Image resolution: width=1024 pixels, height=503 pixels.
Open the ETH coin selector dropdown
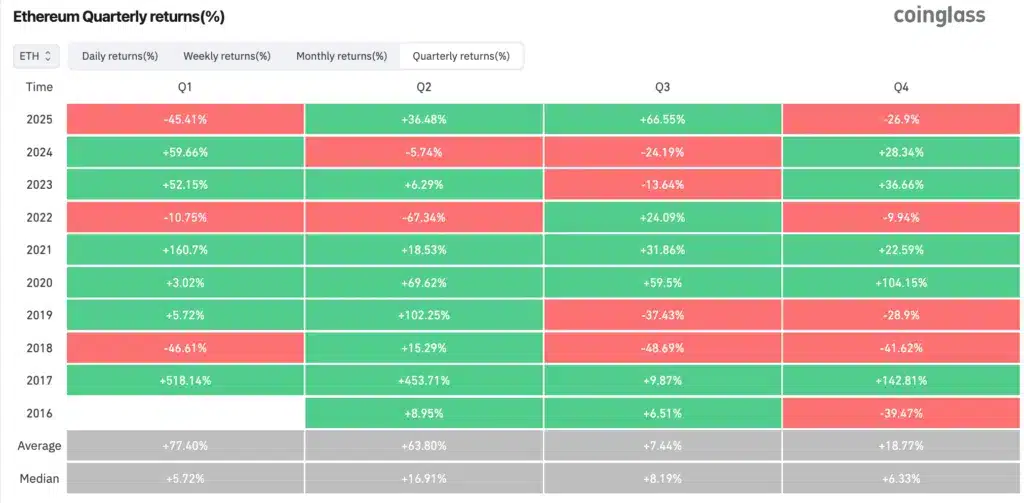pyautogui.click(x=37, y=56)
